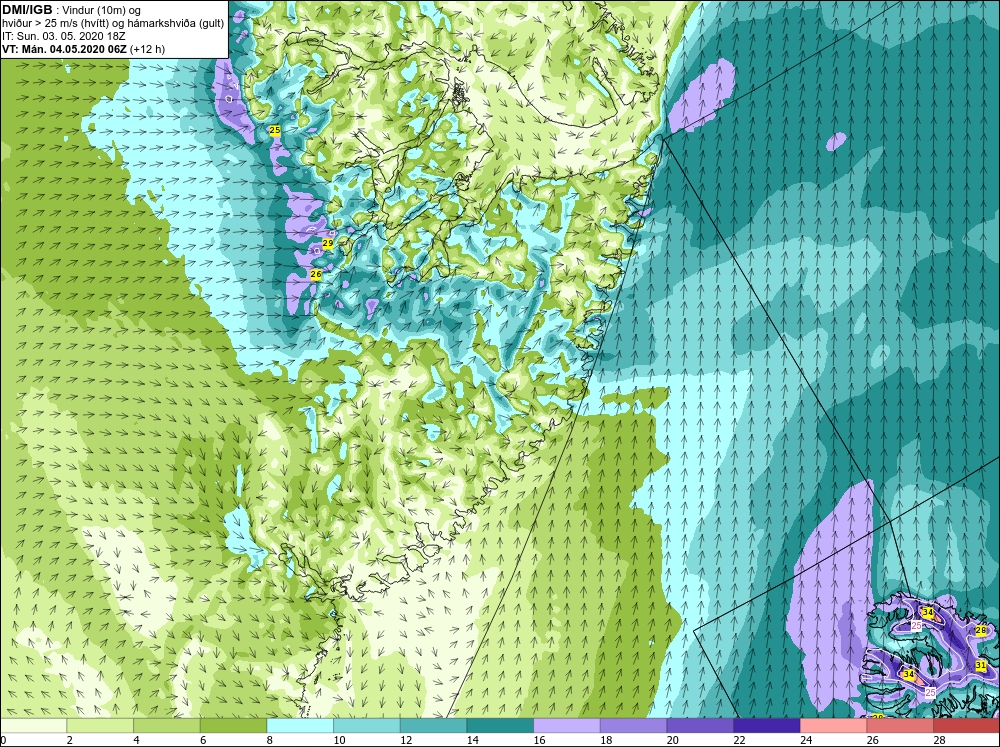Click the "DMI/IGB" title text

tap(27, 10)
